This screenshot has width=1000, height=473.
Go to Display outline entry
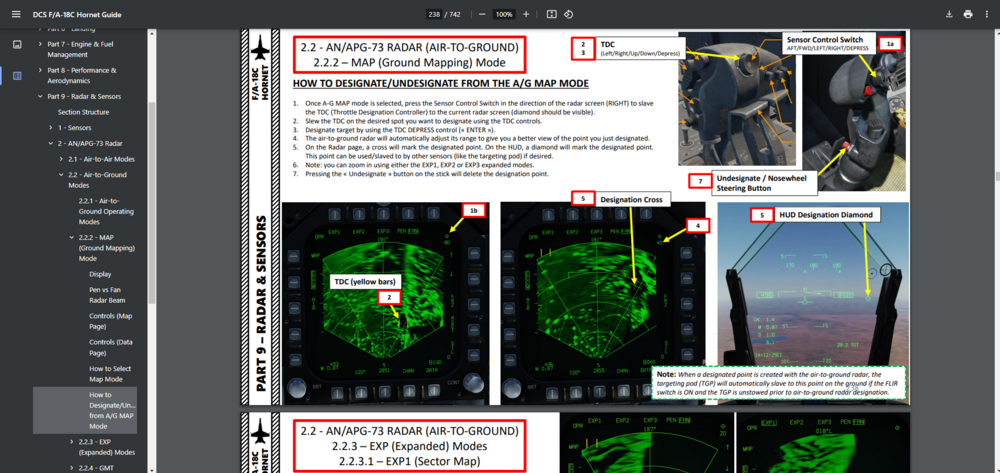100,274
